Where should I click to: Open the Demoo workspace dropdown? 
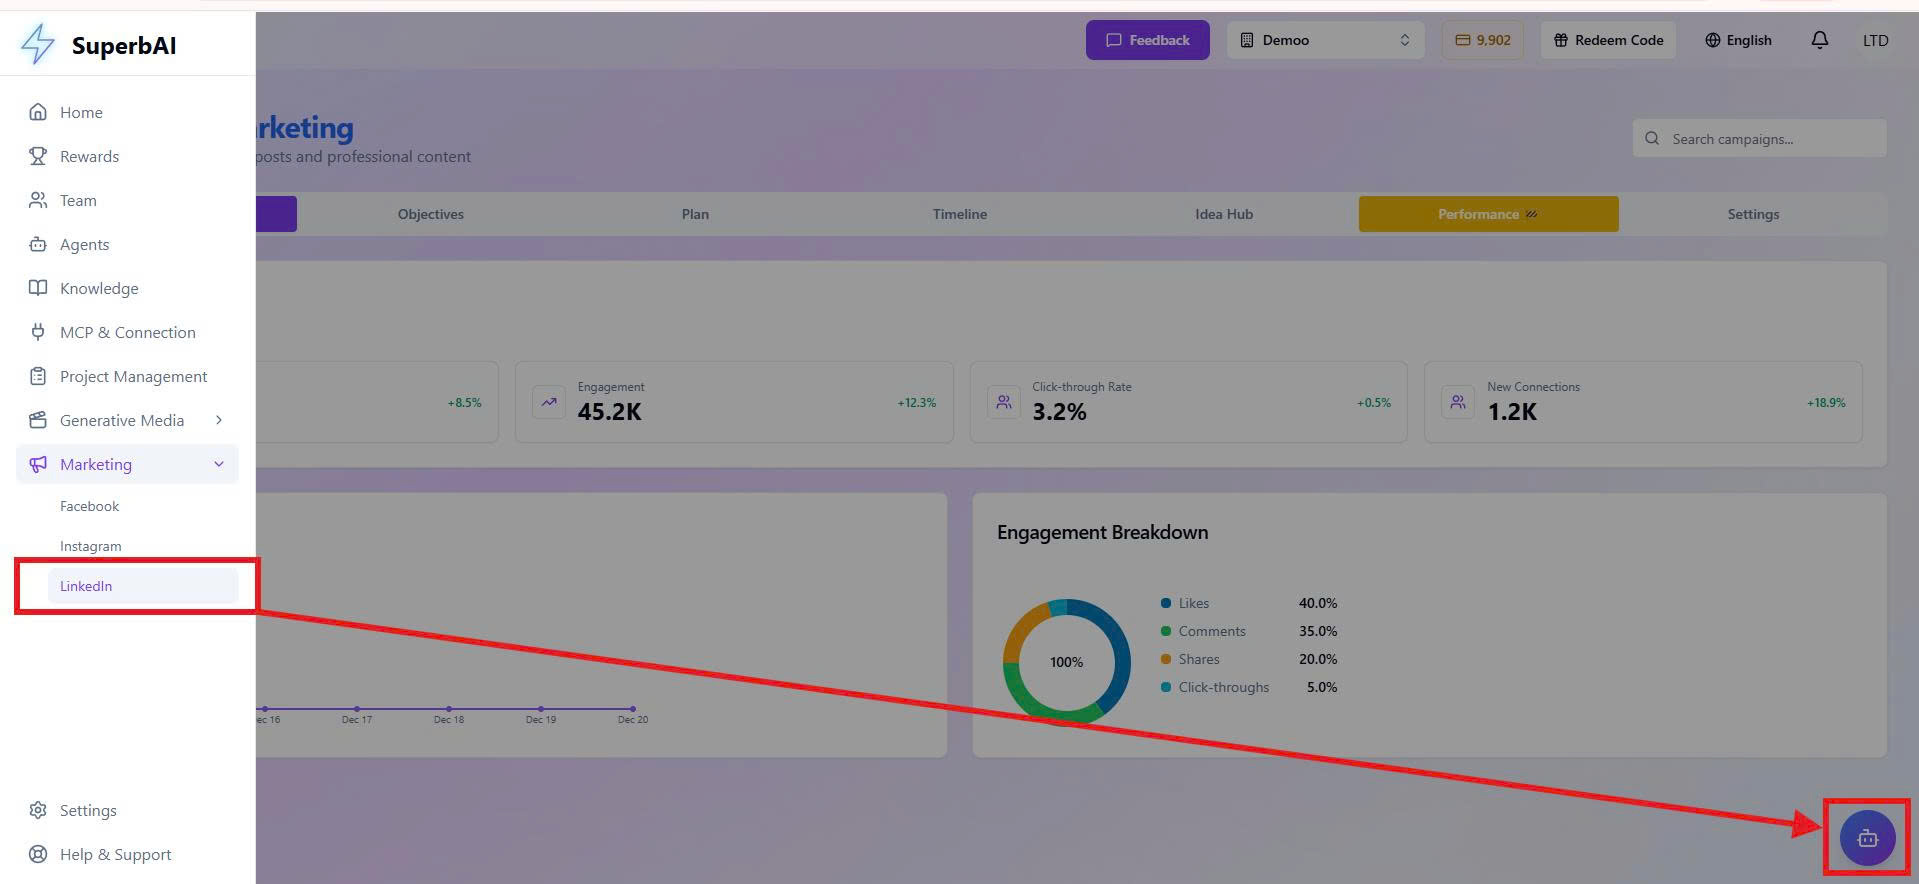[x=1324, y=40]
